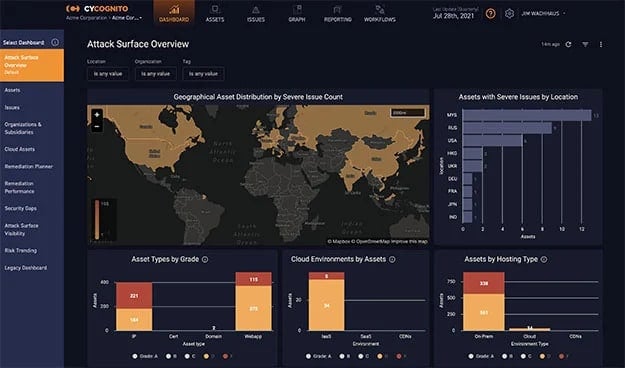Click orange legend swatch in Hosting Type chart

coord(542,356)
